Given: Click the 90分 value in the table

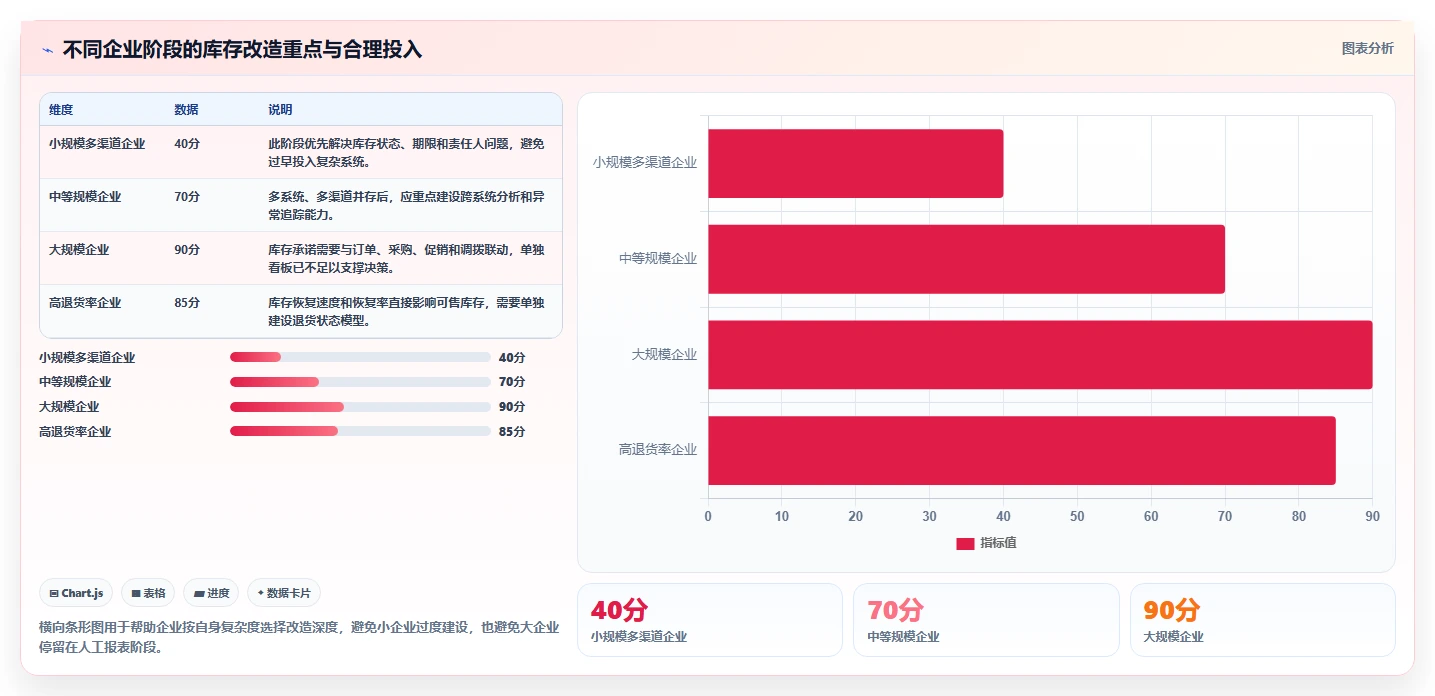Looking at the screenshot, I should click(187, 250).
